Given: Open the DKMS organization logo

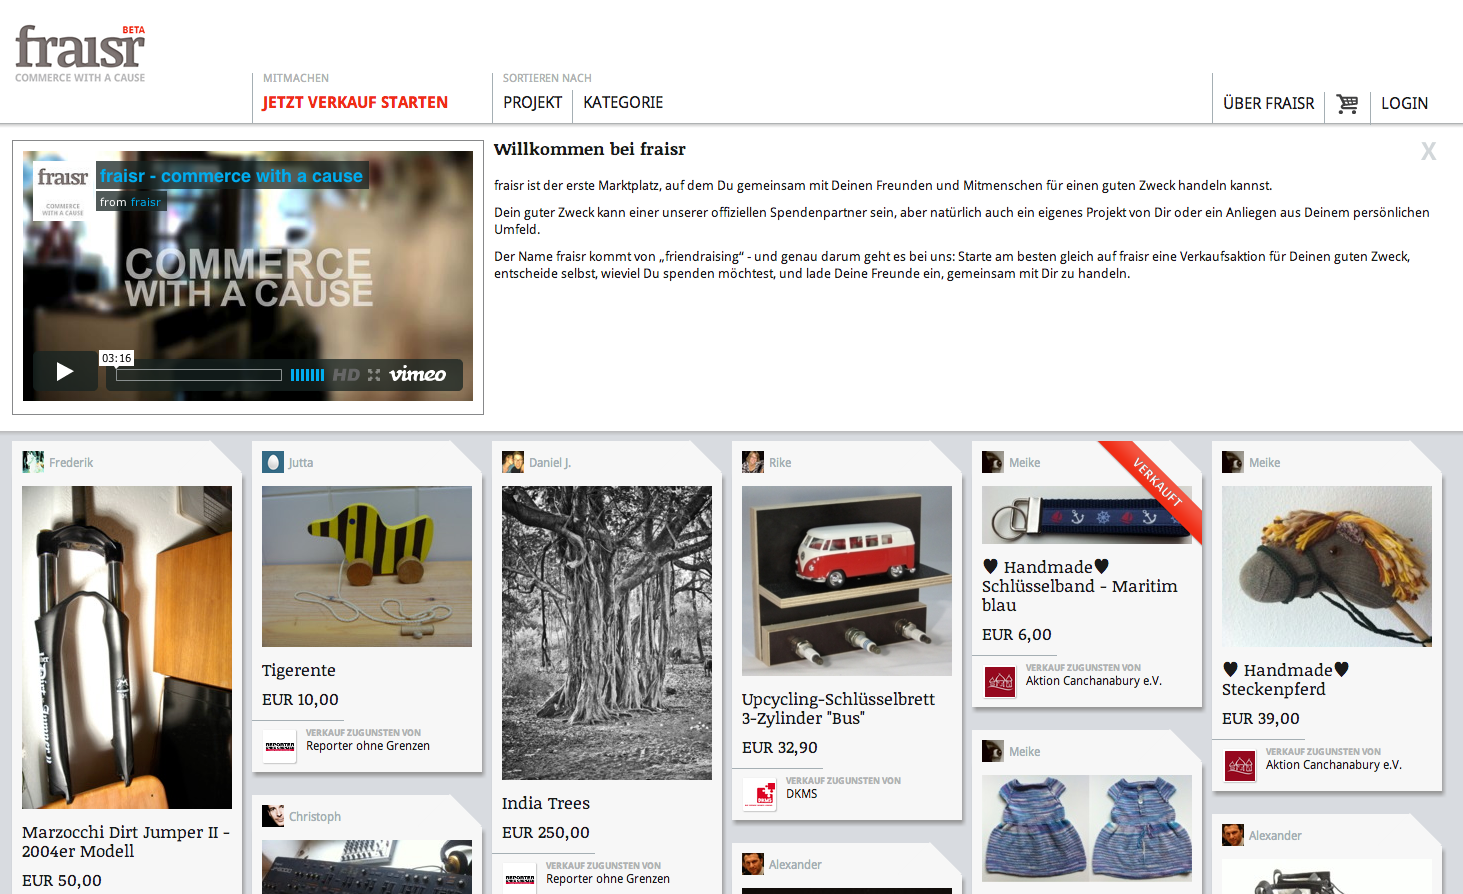Looking at the screenshot, I should 760,794.
